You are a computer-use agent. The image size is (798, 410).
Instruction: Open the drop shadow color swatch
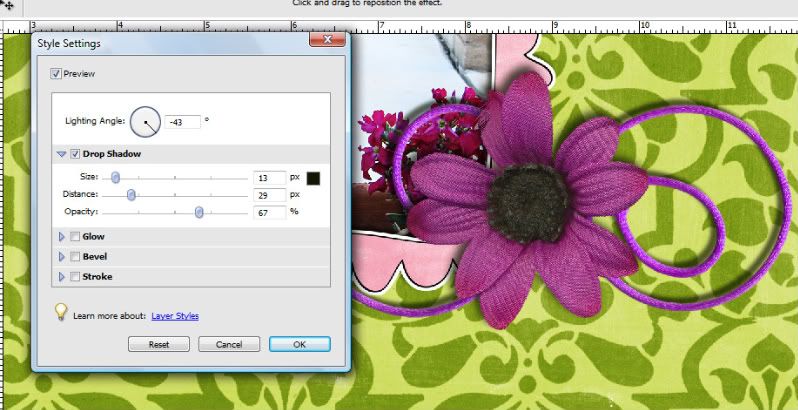[x=314, y=178]
